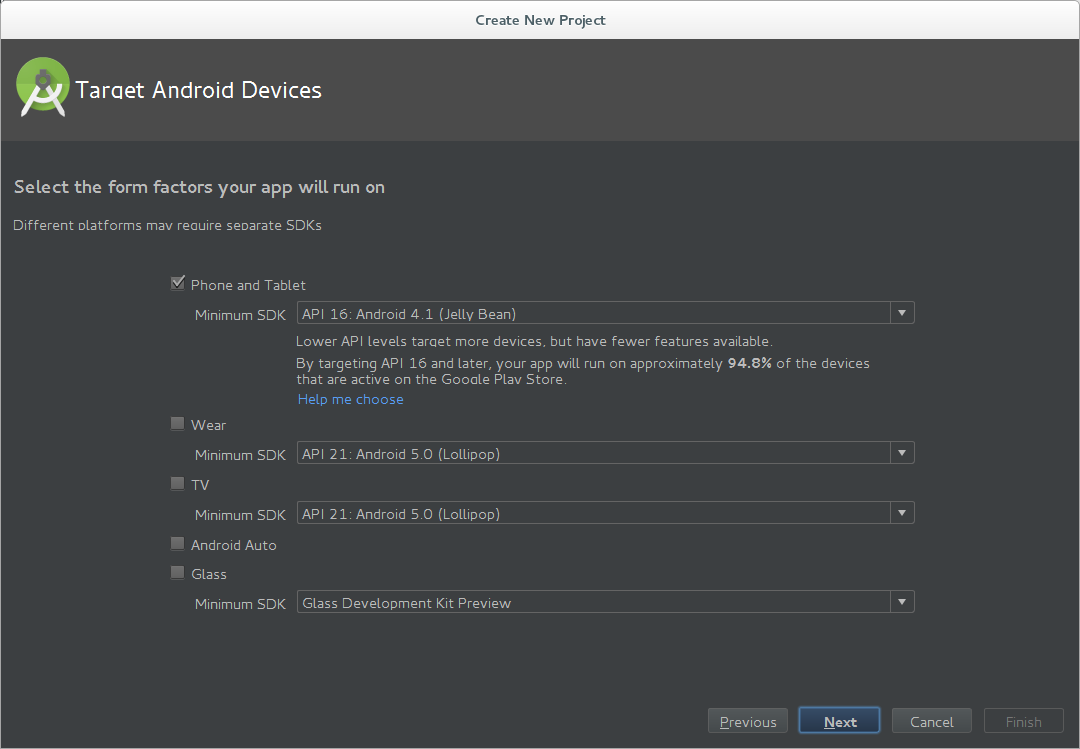Click the Android Studio logo icon
Viewport: 1080px width, 749px height.
tap(43, 87)
